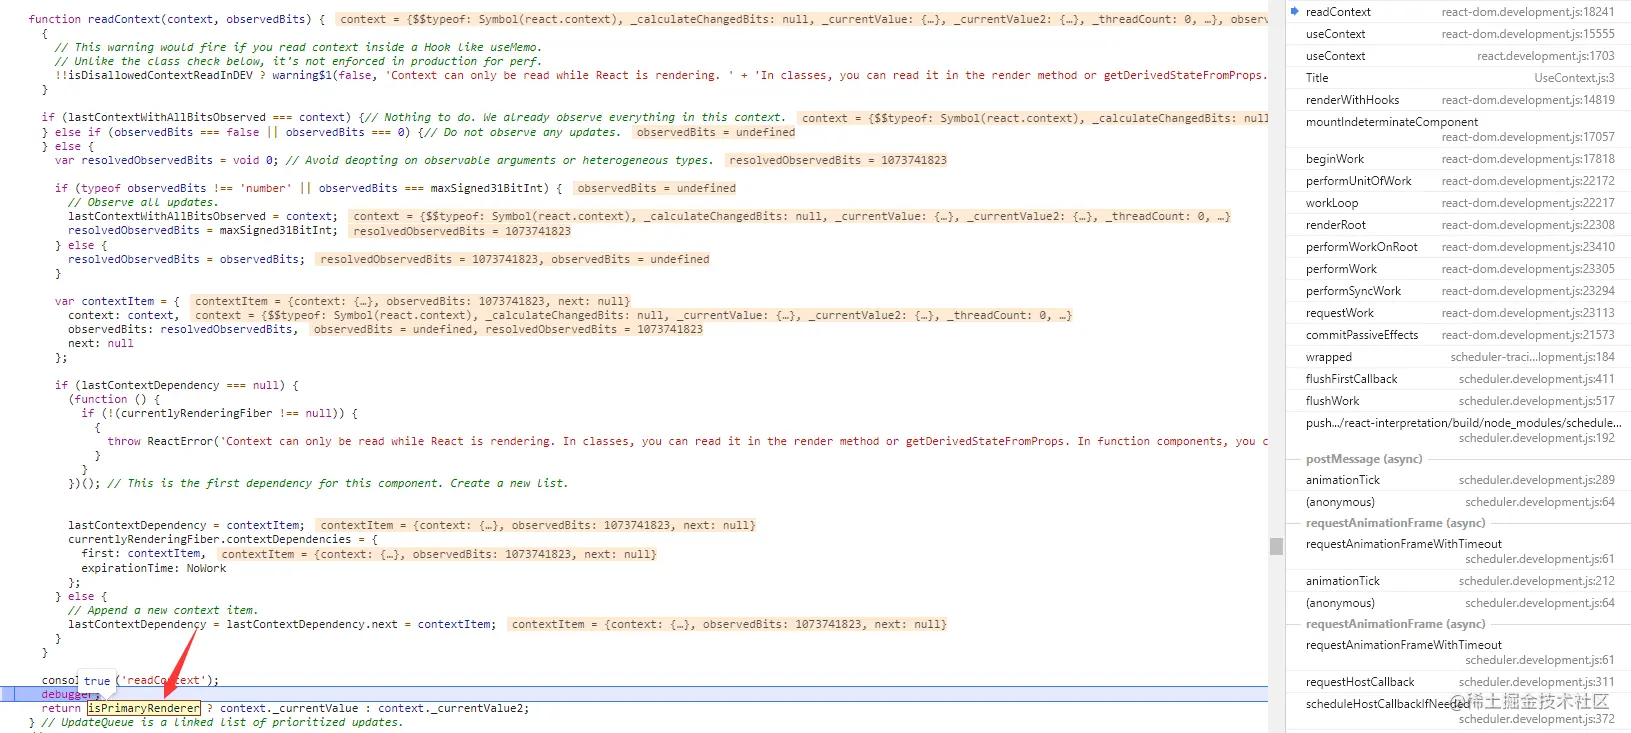The image size is (1631, 733).
Task: Select the flushWork call stack frame
Action: [1458, 401]
